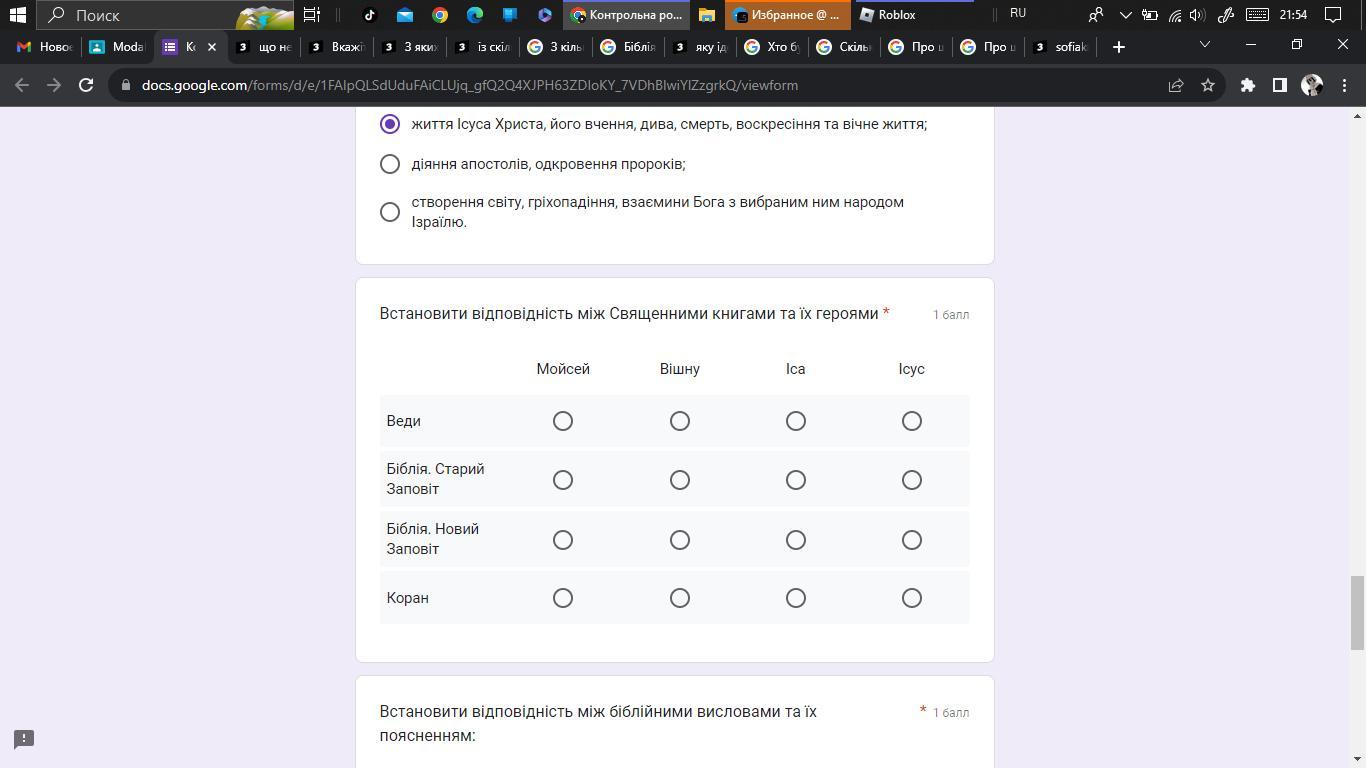This screenshot has width=1366, height=768.
Task: Expand the tab search dropdown chevron
Action: click(x=1204, y=45)
